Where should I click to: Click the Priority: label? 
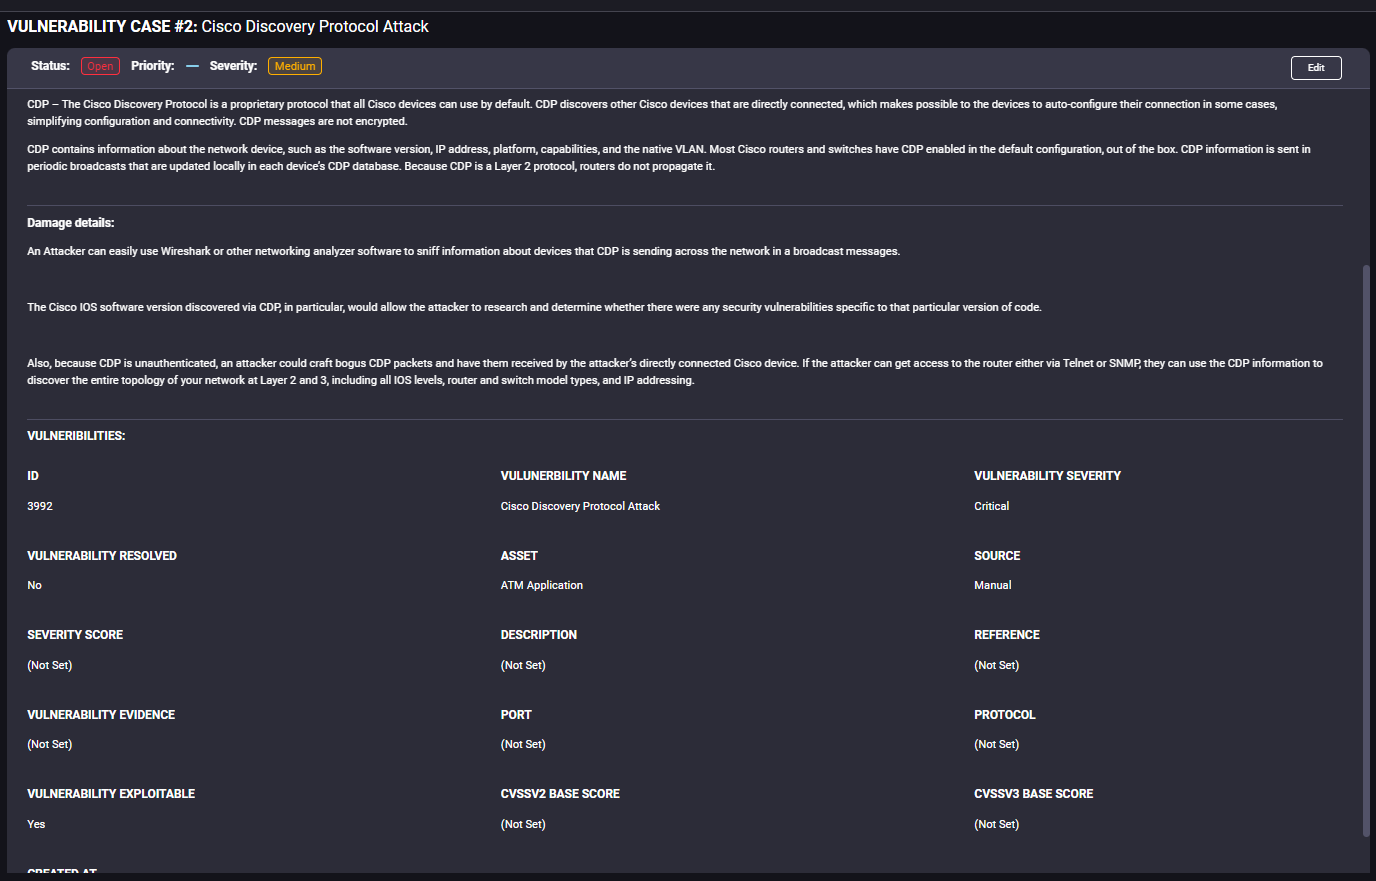click(x=152, y=66)
